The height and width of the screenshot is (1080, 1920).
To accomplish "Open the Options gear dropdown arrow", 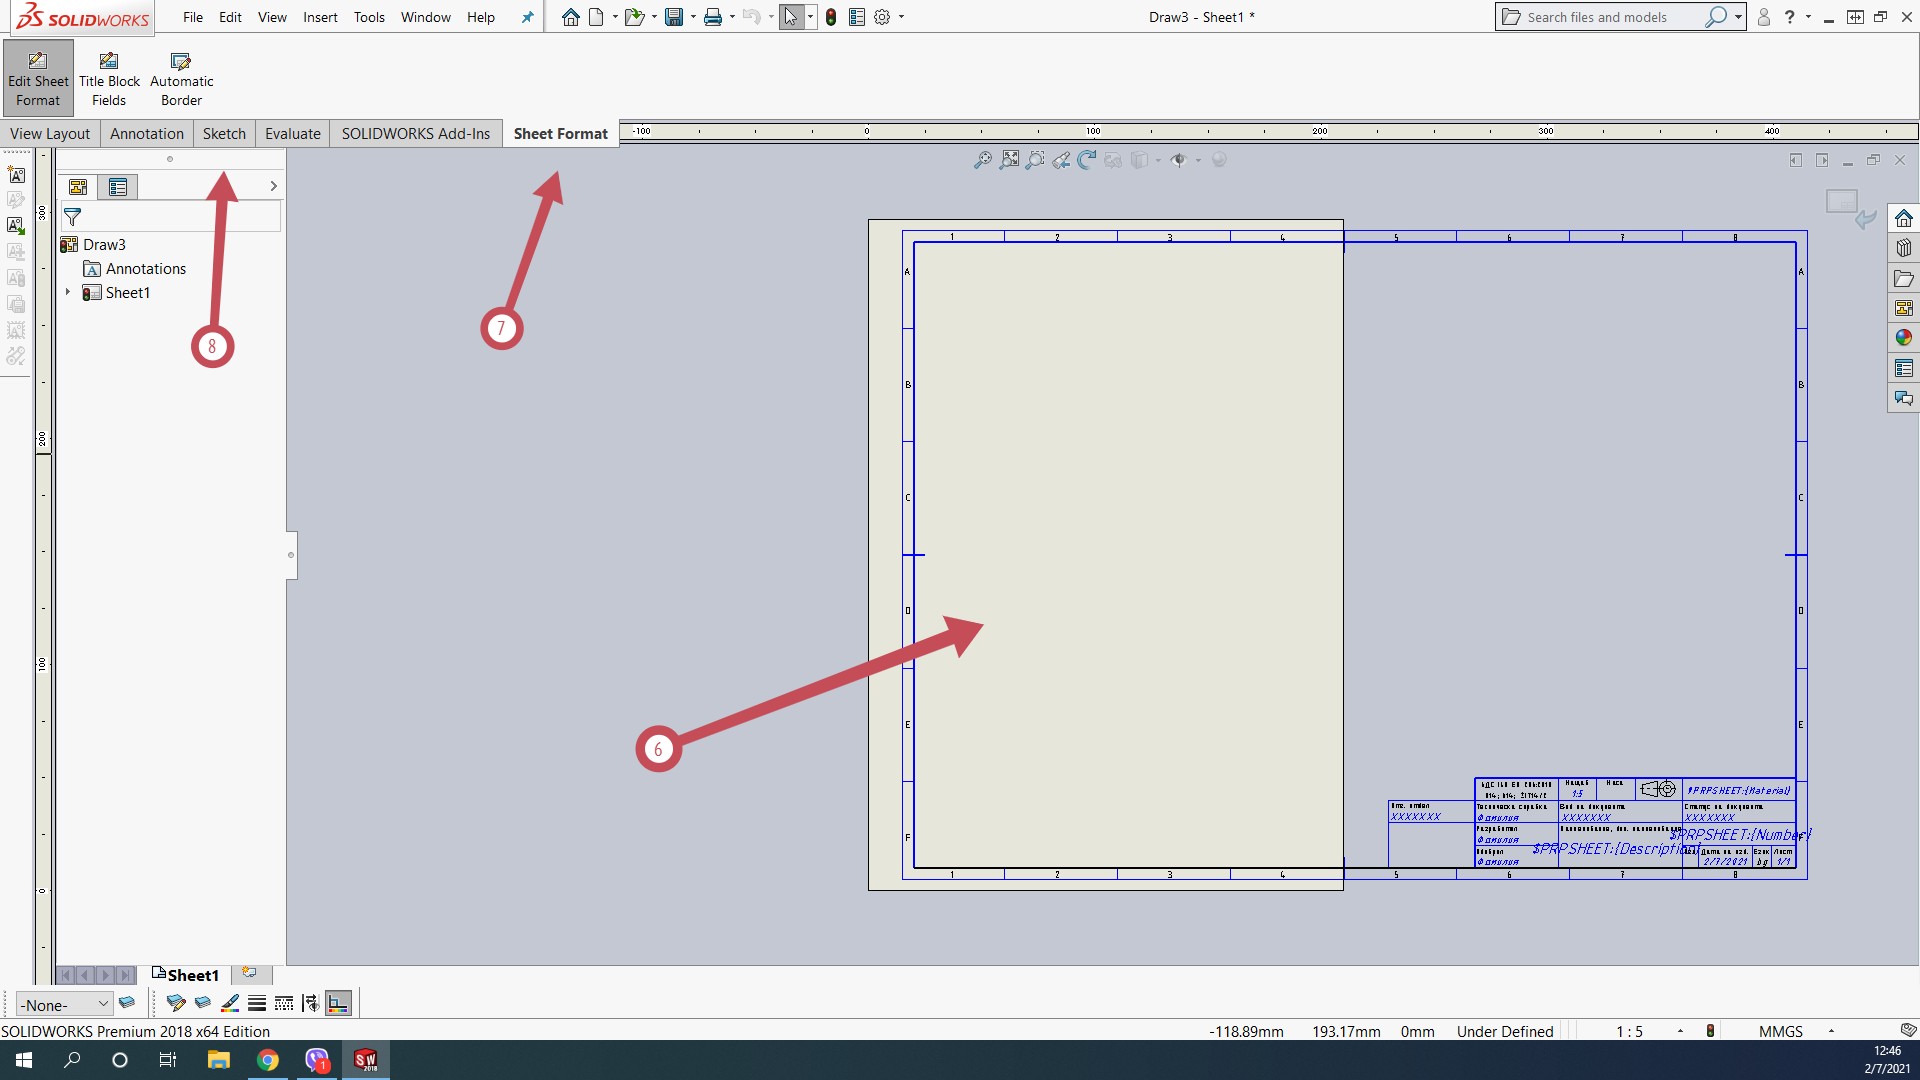I will (901, 17).
